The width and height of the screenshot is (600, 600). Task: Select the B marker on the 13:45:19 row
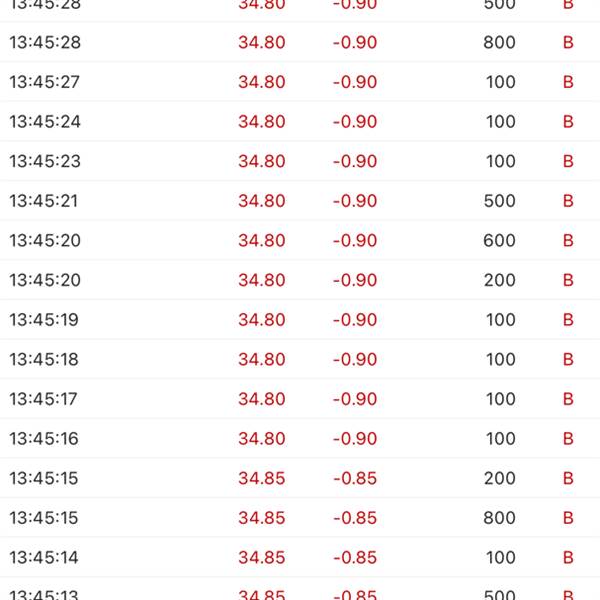(x=568, y=320)
